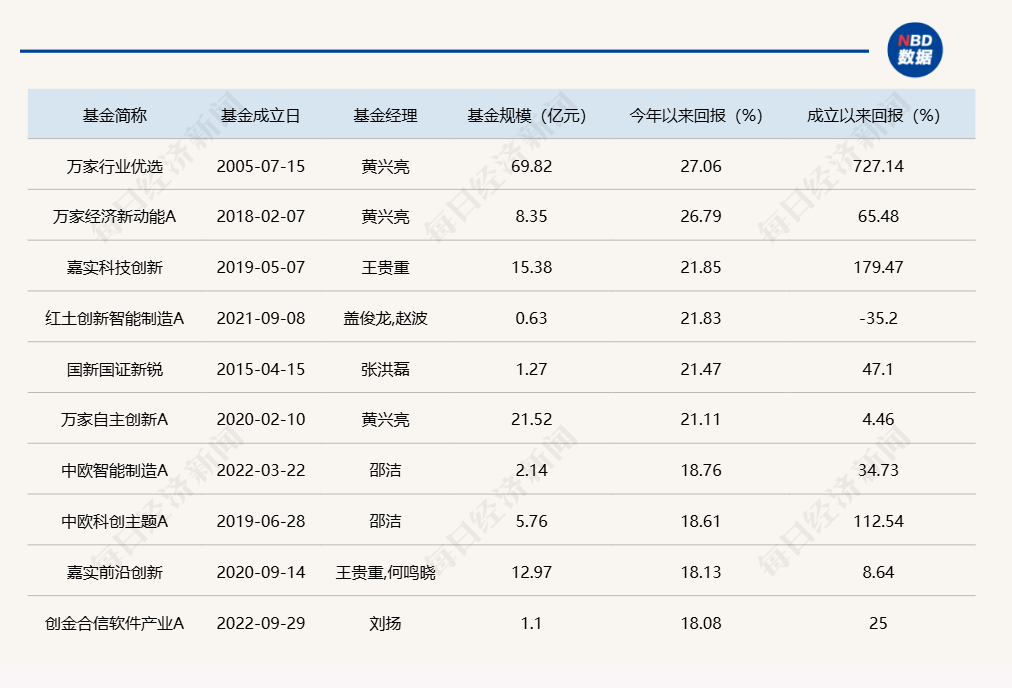
Task: Click fund name 中欧科创主题A
Action: point(115,521)
